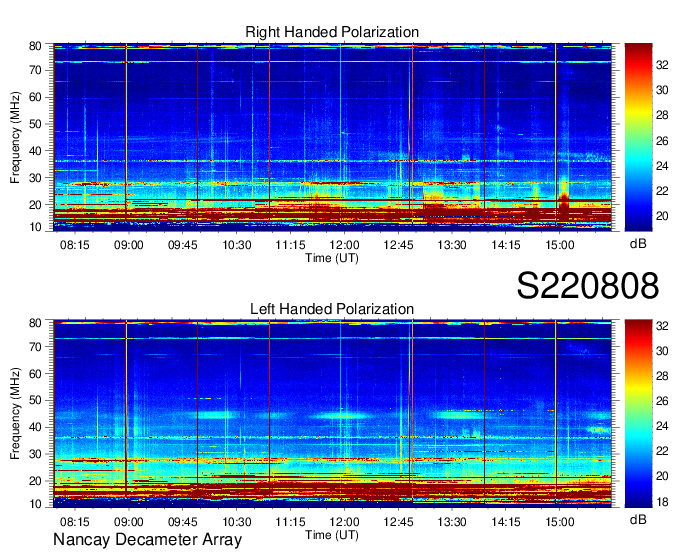Click the 28 dB label on the top color bar
The width and height of the screenshot is (680, 552).
pyautogui.click(x=662, y=115)
